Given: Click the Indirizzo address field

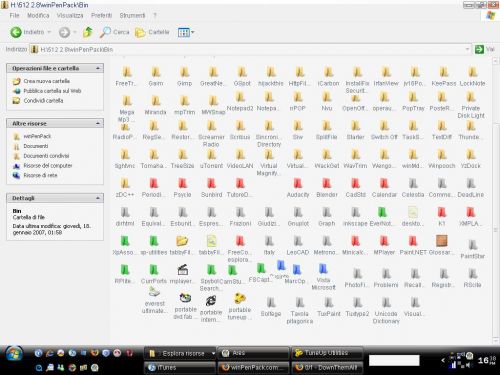Looking at the screenshot, I should [x=251, y=49].
